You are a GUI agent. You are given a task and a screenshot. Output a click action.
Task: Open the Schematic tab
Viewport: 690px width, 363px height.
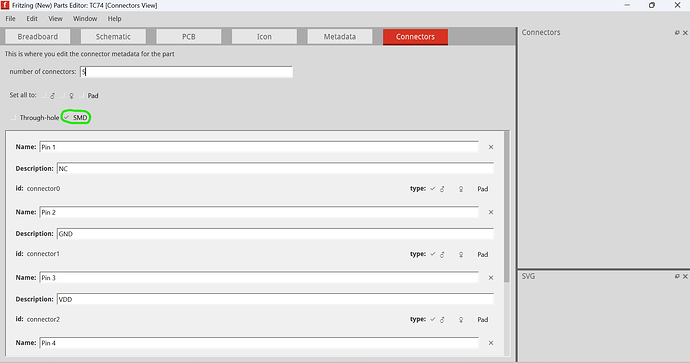tap(113, 37)
